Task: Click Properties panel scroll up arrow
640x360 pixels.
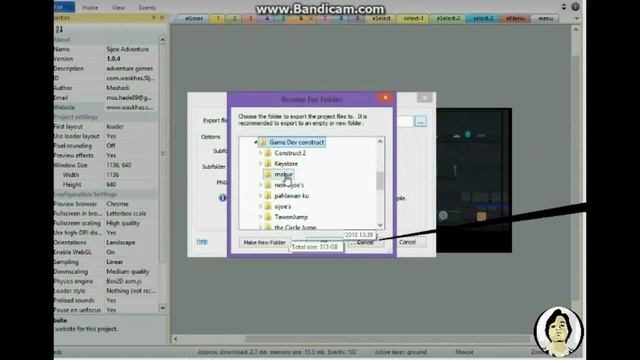Action: 163,40
